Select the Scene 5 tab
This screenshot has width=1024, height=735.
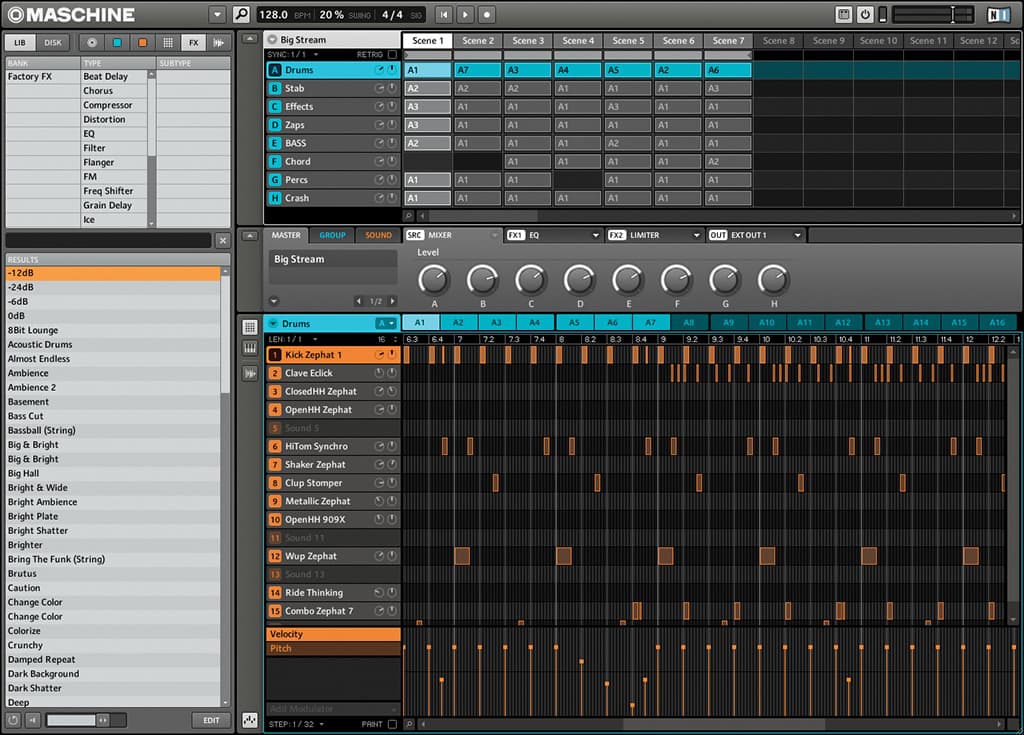(x=628, y=41)
